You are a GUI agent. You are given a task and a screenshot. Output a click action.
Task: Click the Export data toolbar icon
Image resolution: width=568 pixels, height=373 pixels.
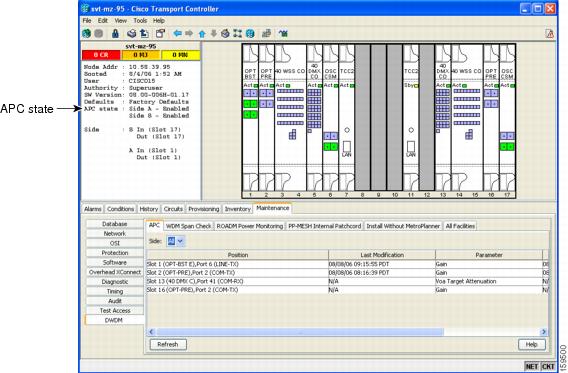[x=145, y=34]
